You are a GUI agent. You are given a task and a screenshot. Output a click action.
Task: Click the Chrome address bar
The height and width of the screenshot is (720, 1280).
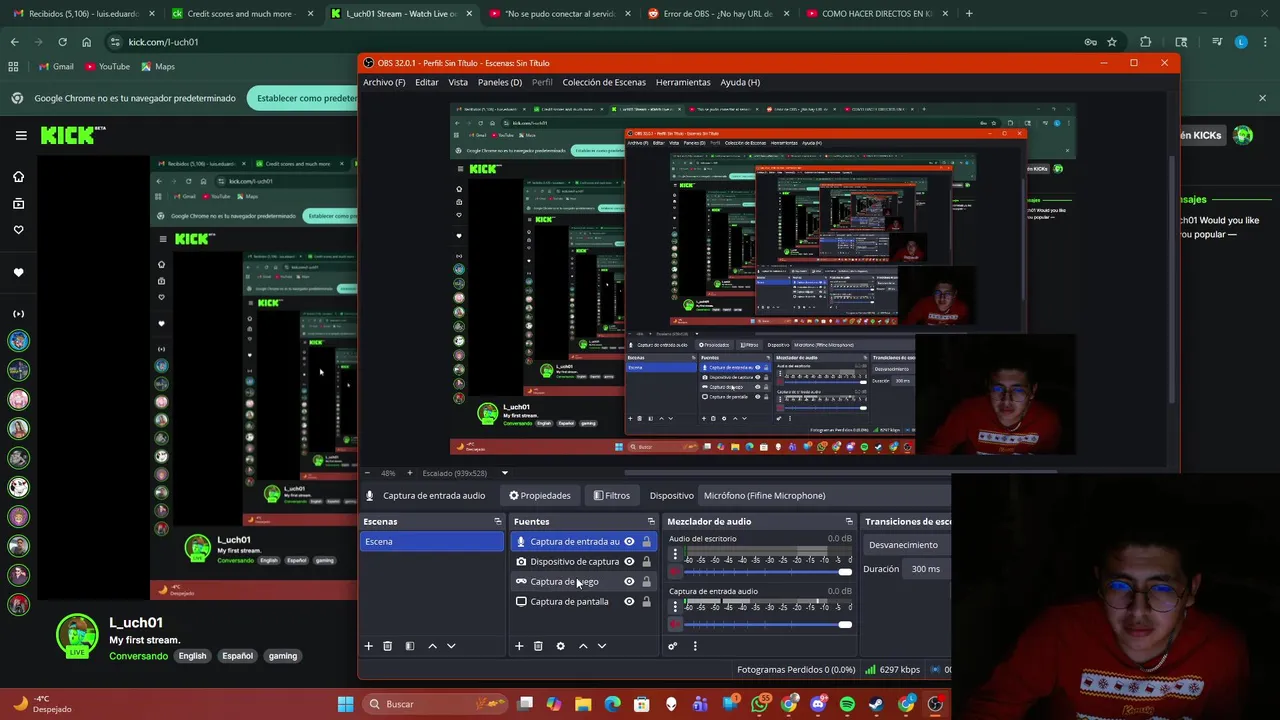click(600, 42)
